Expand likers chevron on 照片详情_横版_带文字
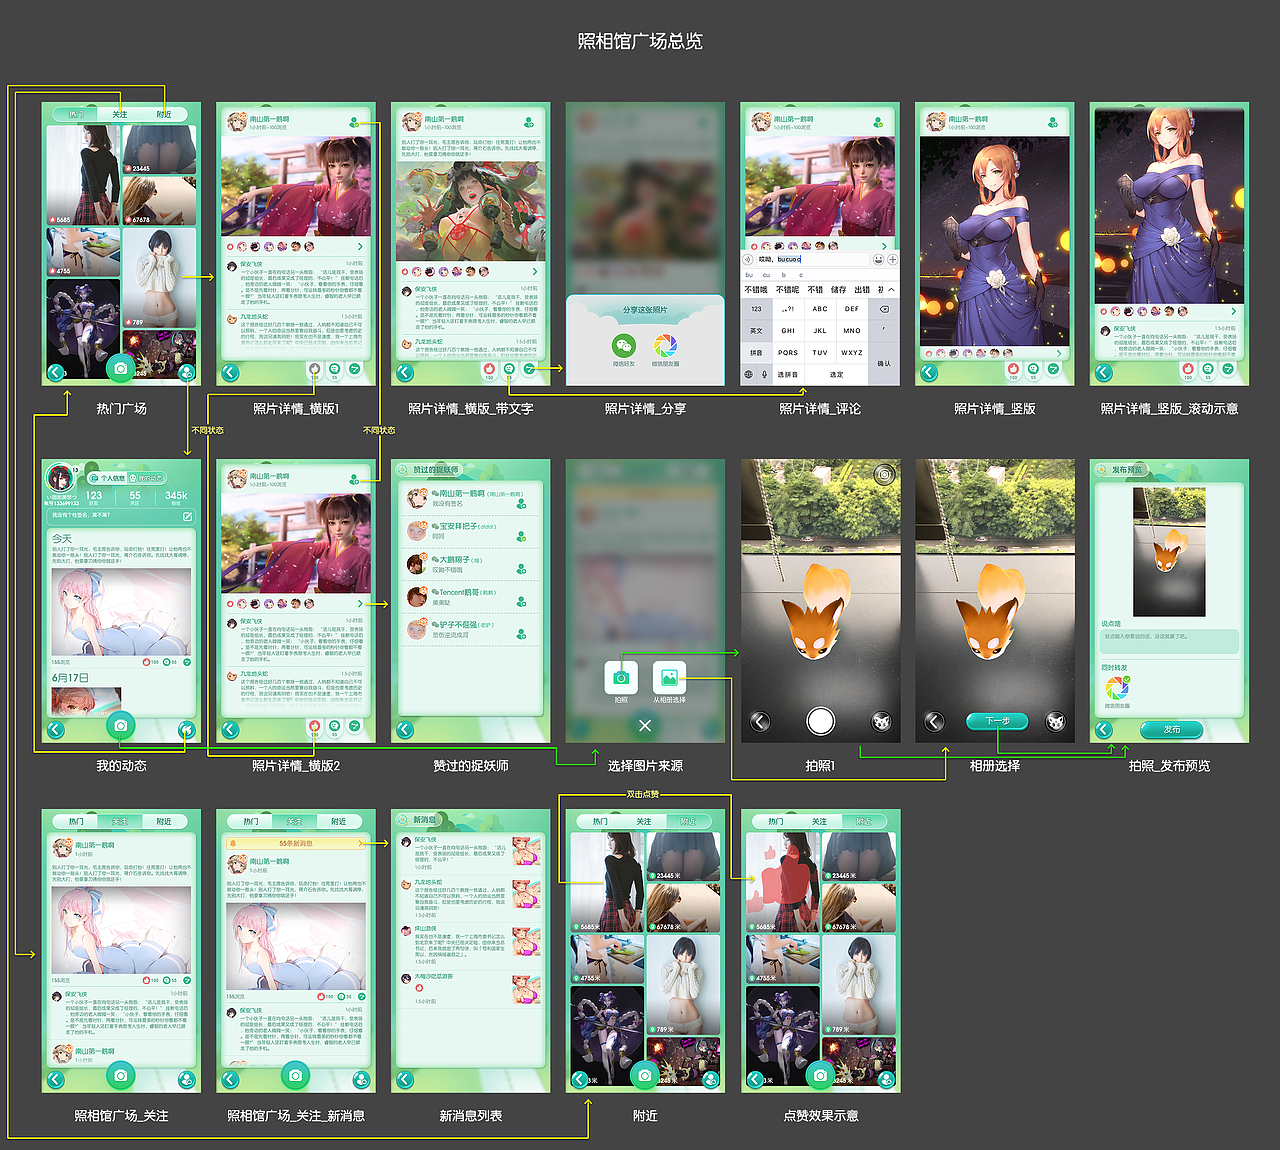1280x1150 pixels. click(535, 271)
